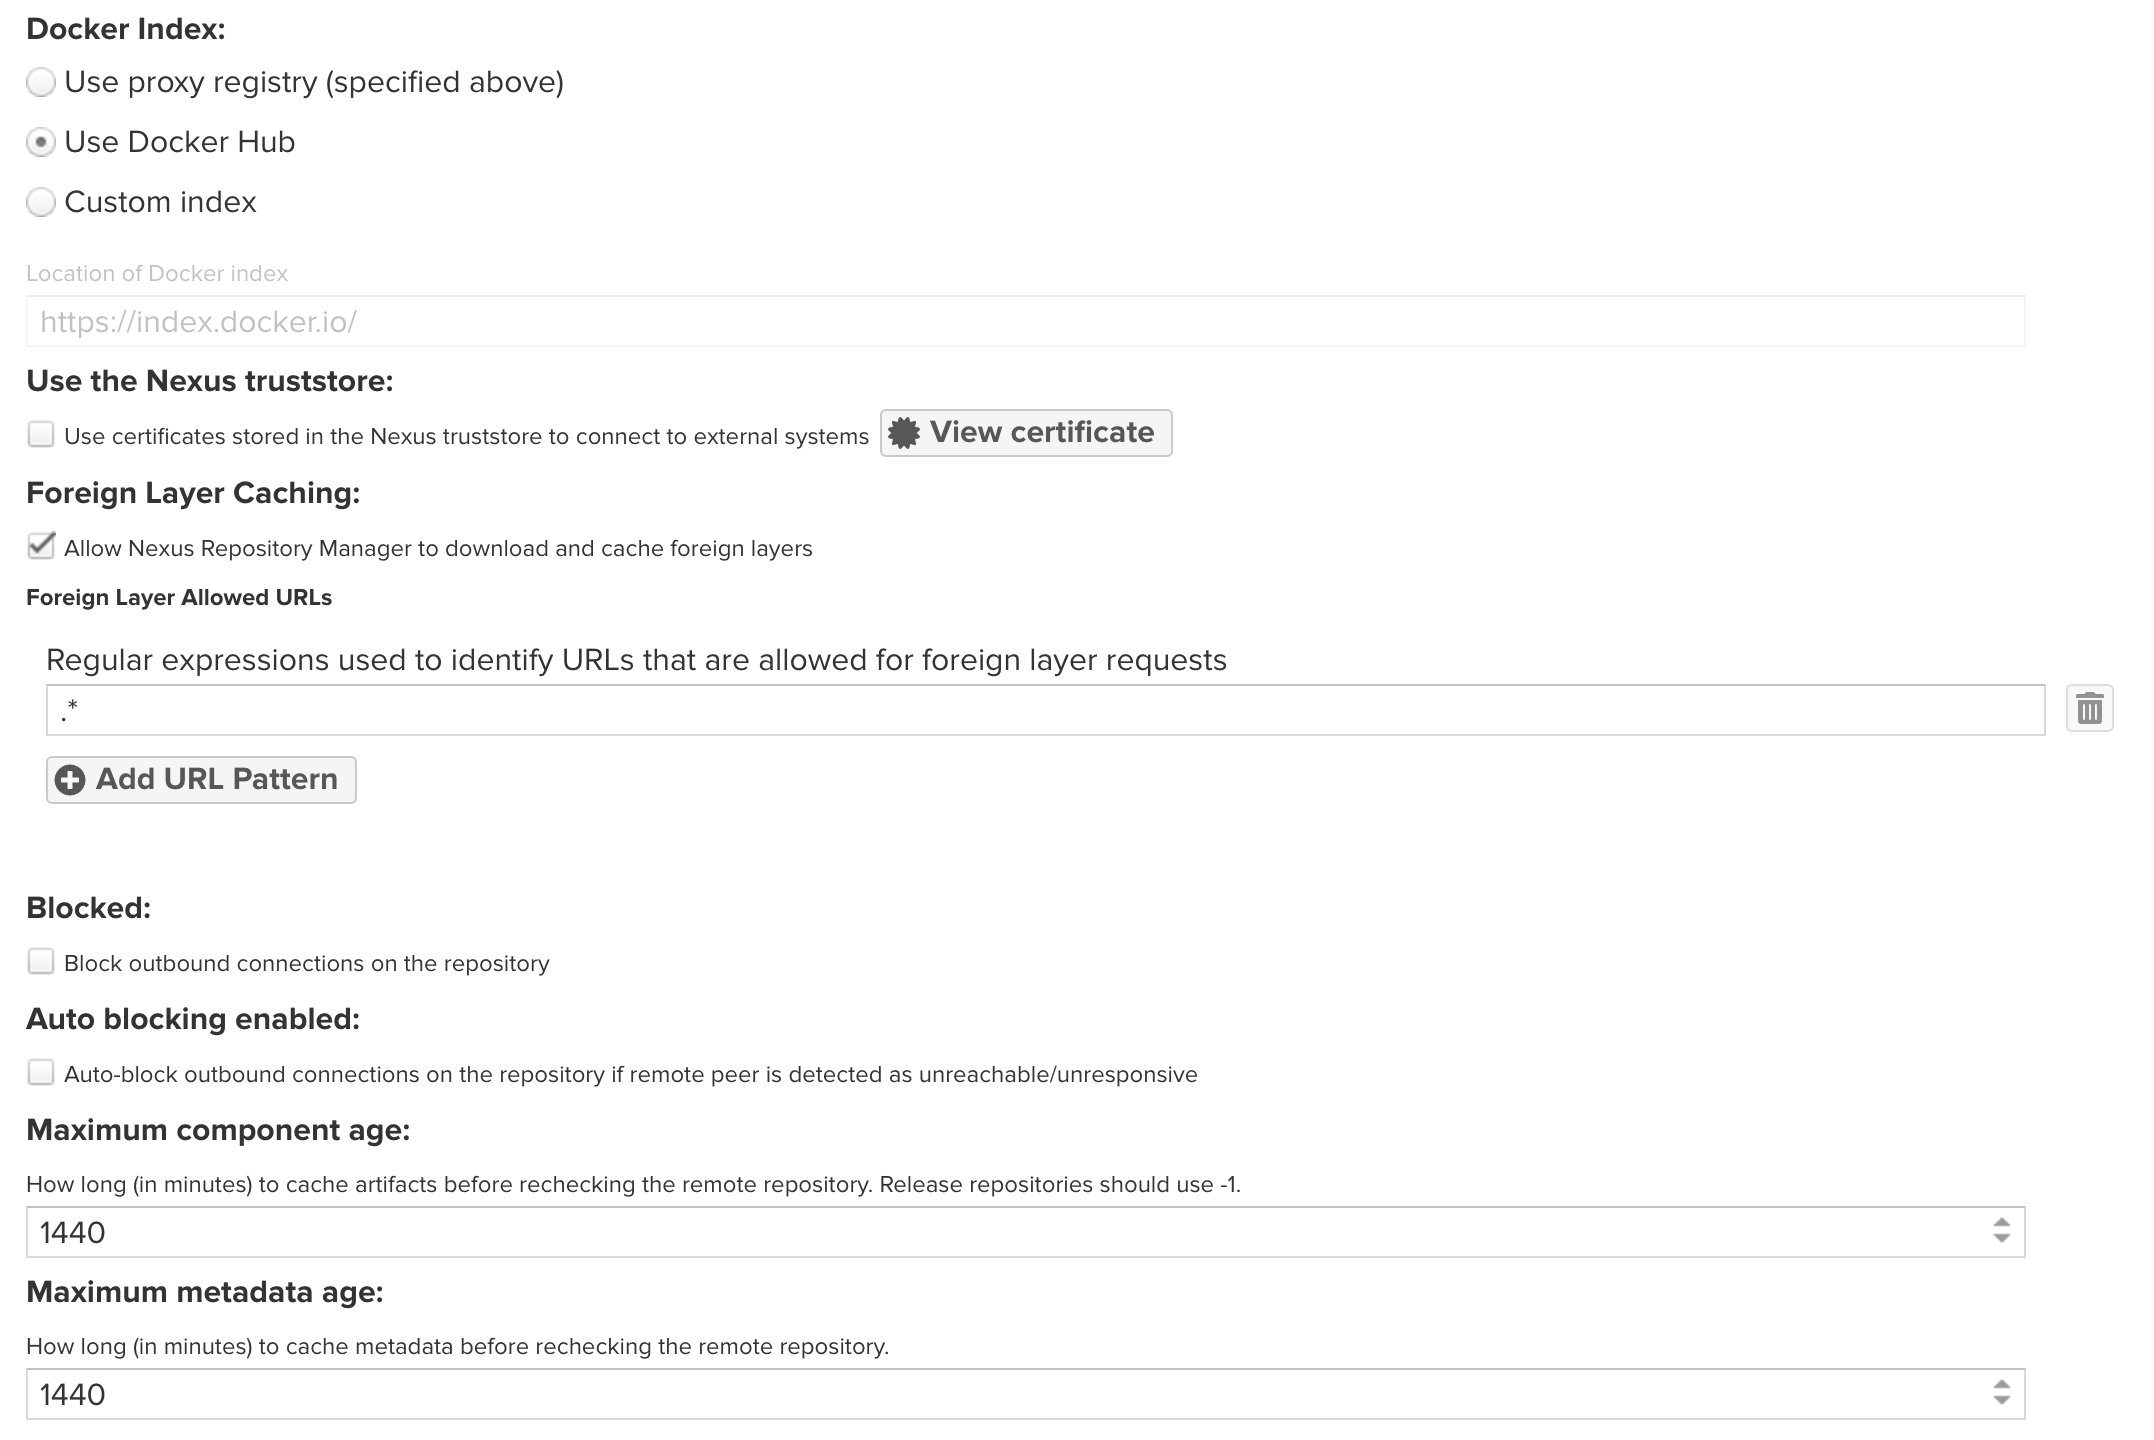Screen dimensions: 2154x1440
Task: Click the foreign layer URL regex field
Action: [1045, 710]
